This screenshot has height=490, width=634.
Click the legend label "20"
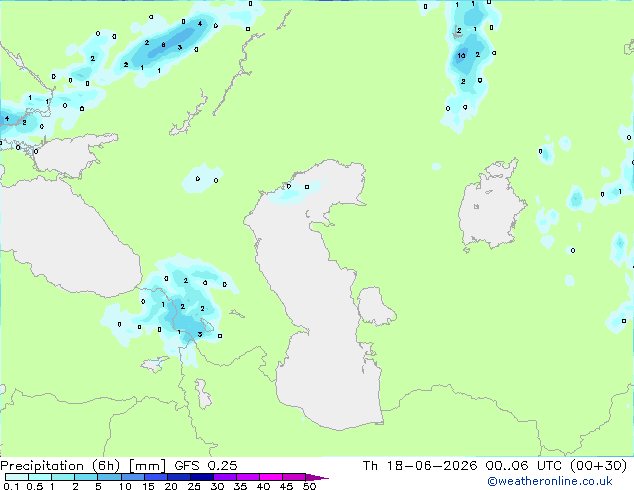point(171,486)
